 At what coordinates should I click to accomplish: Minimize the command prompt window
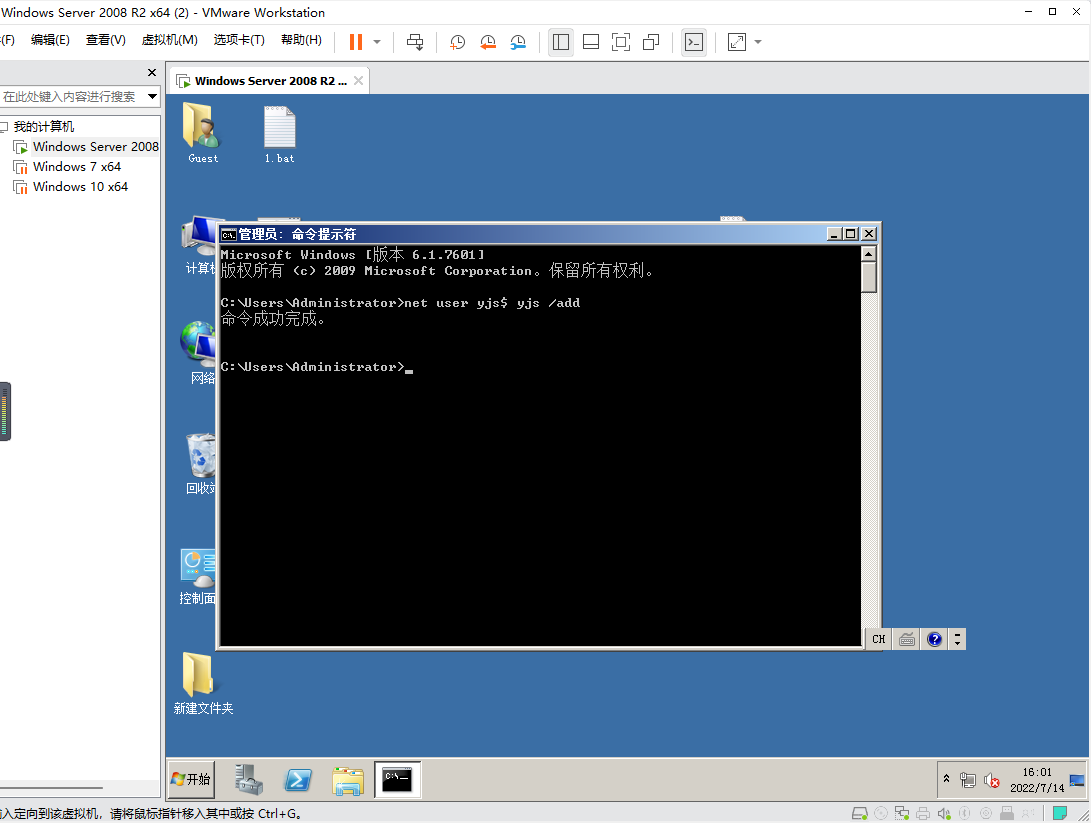coord(834,234)
